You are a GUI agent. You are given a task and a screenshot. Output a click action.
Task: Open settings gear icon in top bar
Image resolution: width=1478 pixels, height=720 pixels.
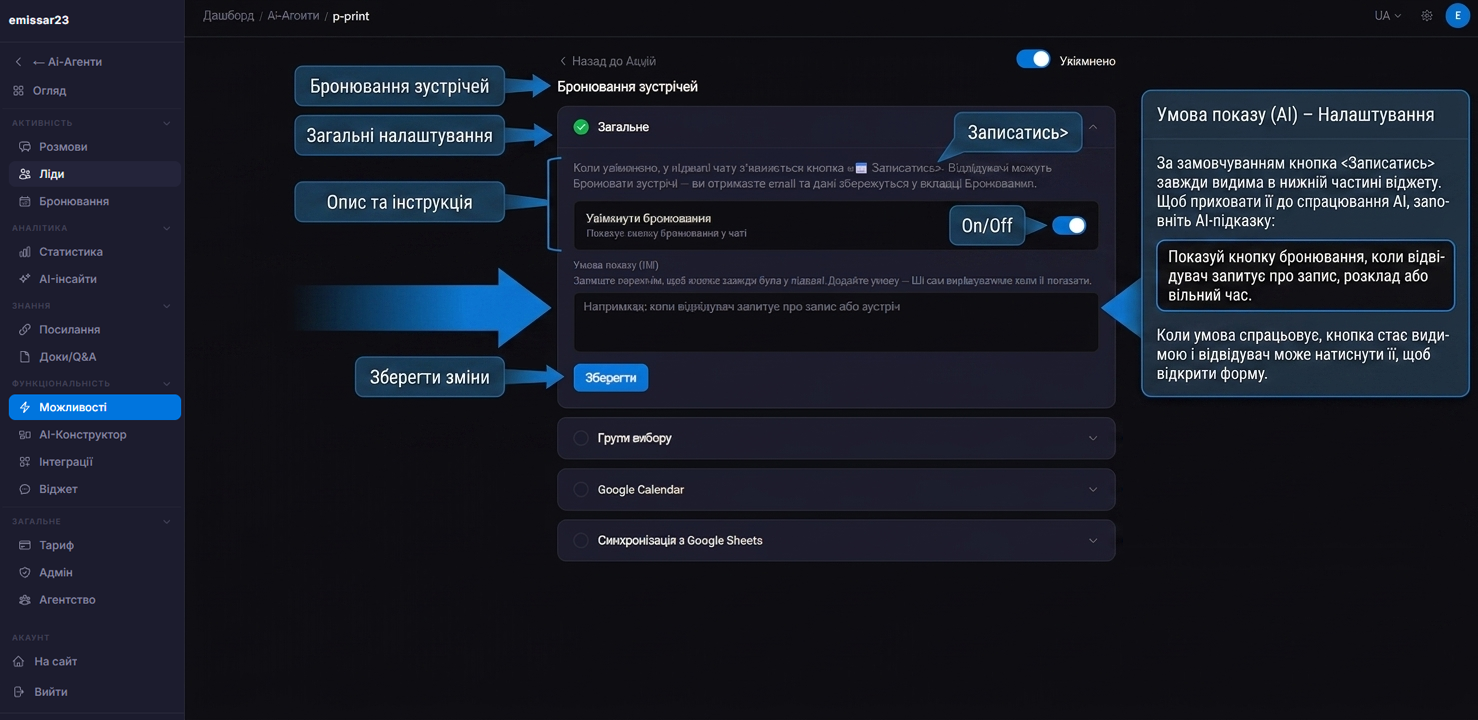tap(1427, 16)
